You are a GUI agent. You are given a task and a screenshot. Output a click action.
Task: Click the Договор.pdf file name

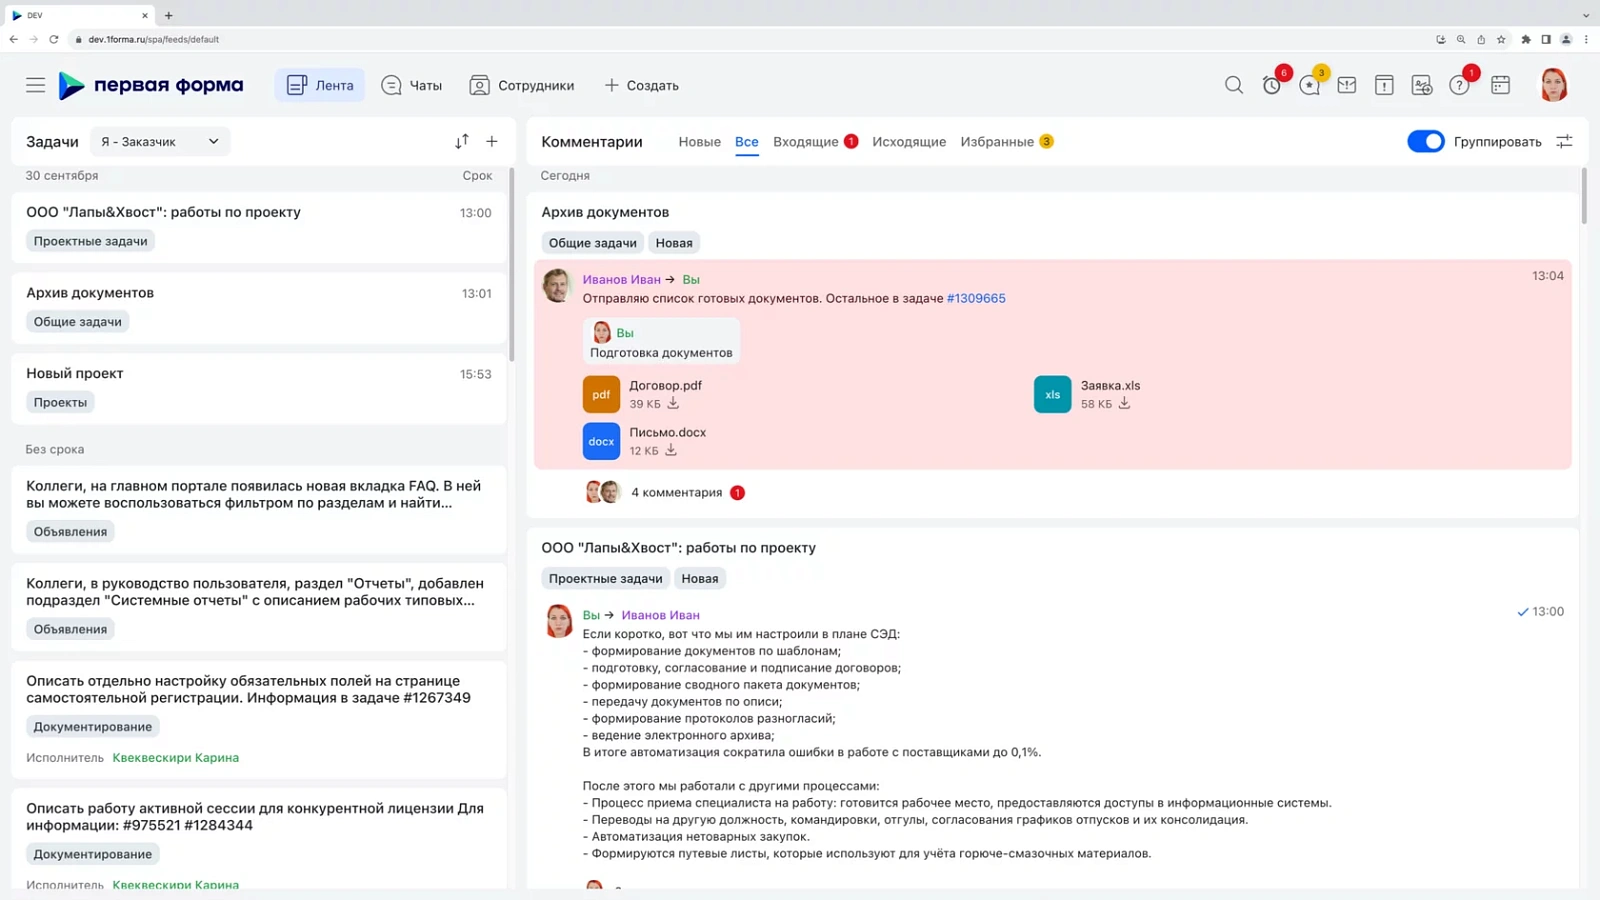tap(665, 385)
